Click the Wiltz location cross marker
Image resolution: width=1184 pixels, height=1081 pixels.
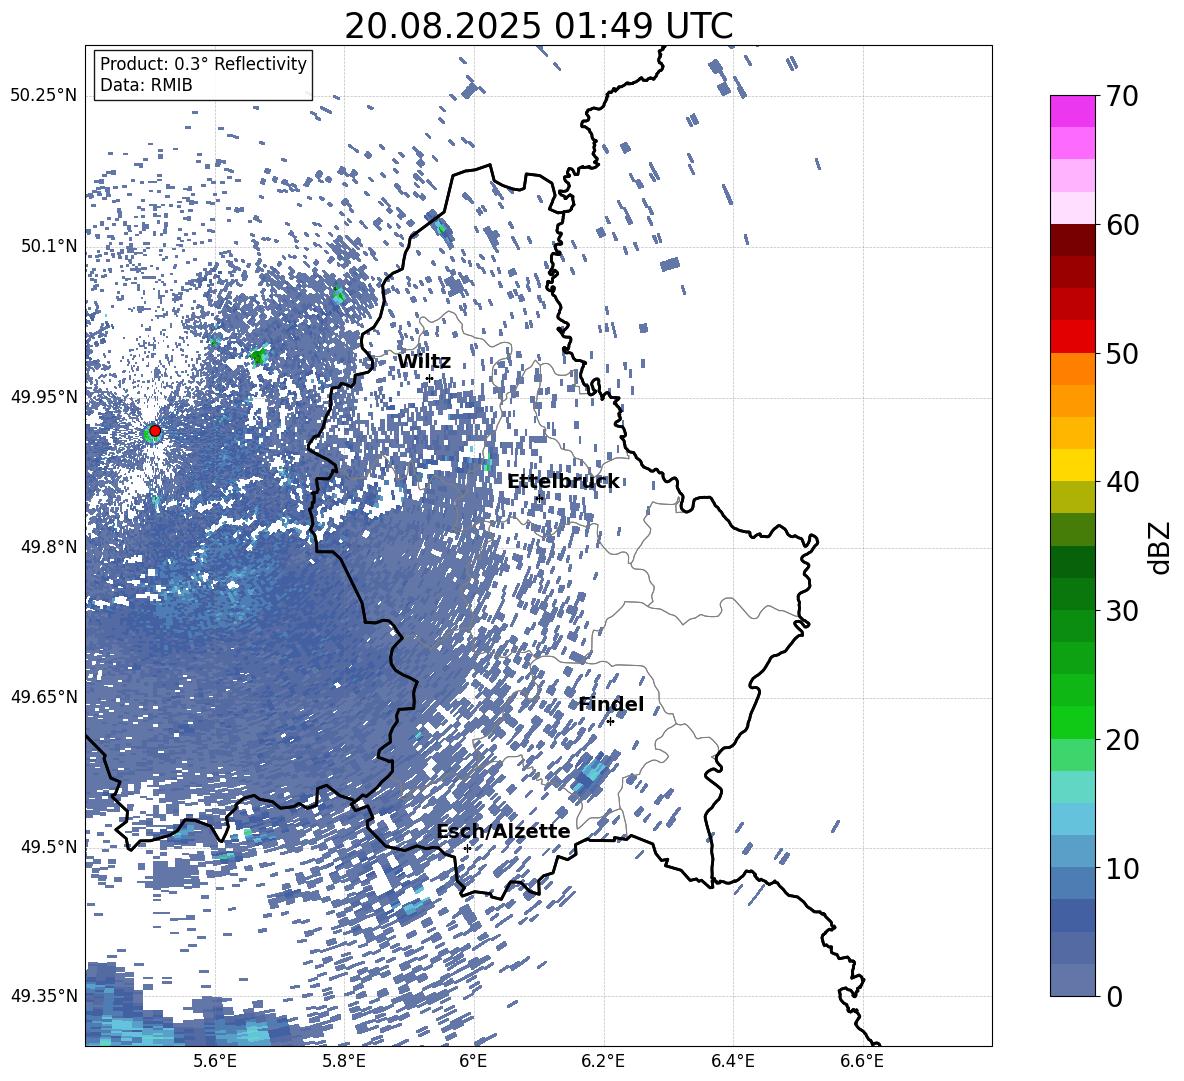(x=430, y=378)
